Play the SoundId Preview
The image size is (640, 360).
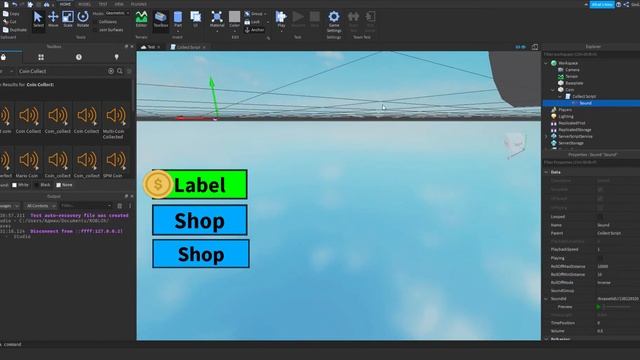pyautogui.click(x=598, y=307)
